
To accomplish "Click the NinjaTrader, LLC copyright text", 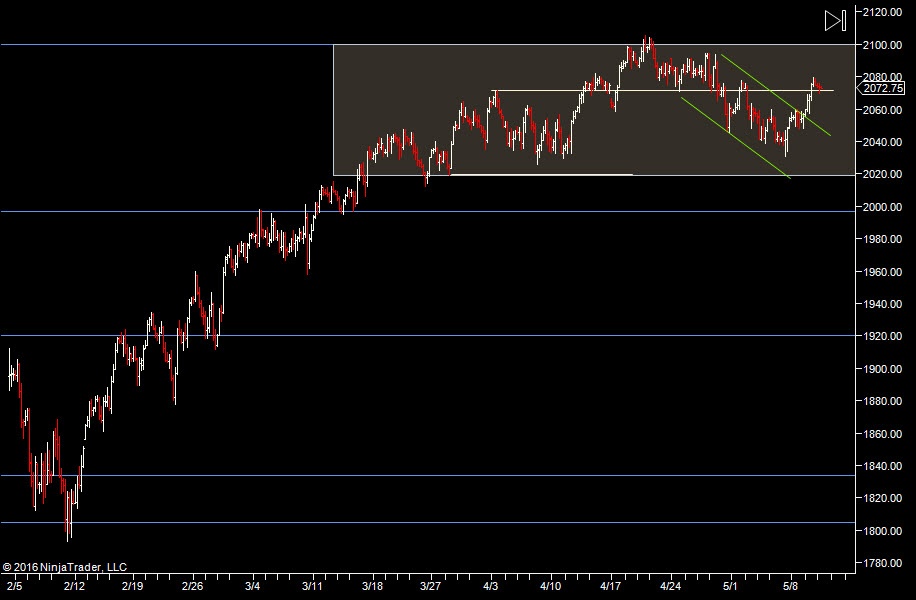I will click(x=64, y=566).
